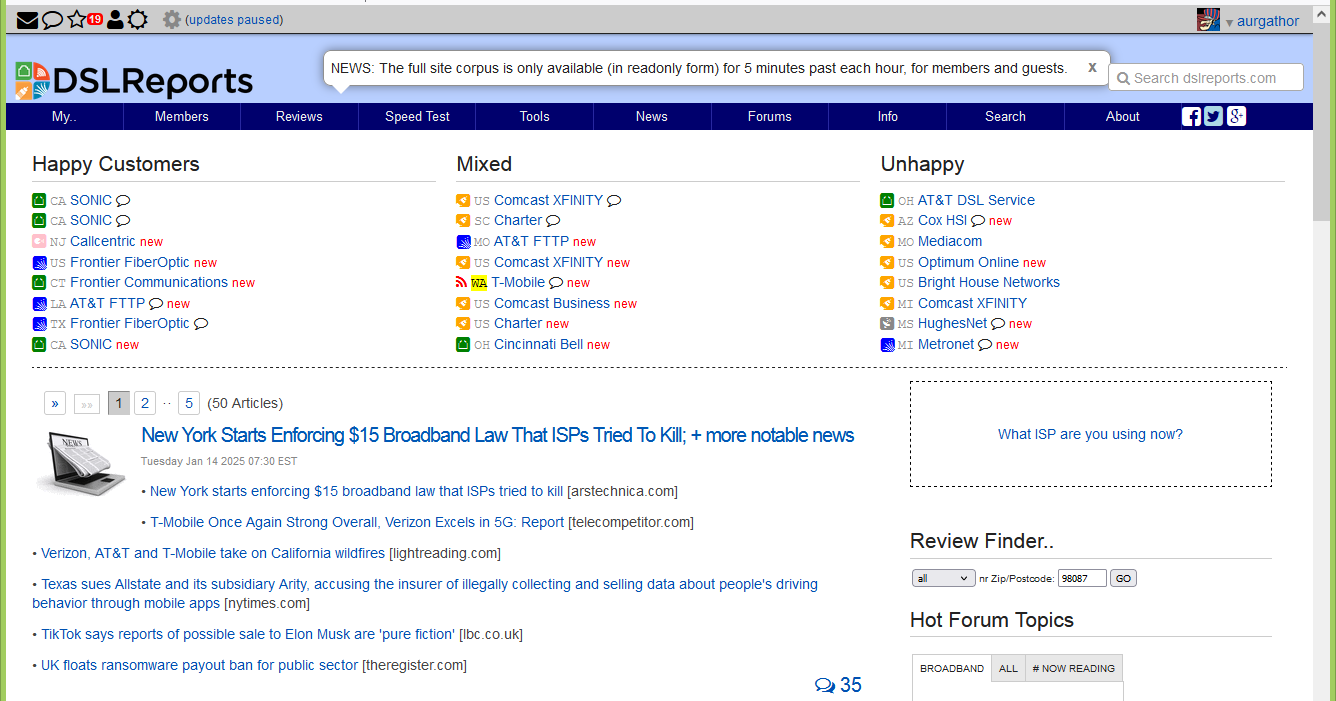Go to Speed Test in navigation bar

(417, 116)
